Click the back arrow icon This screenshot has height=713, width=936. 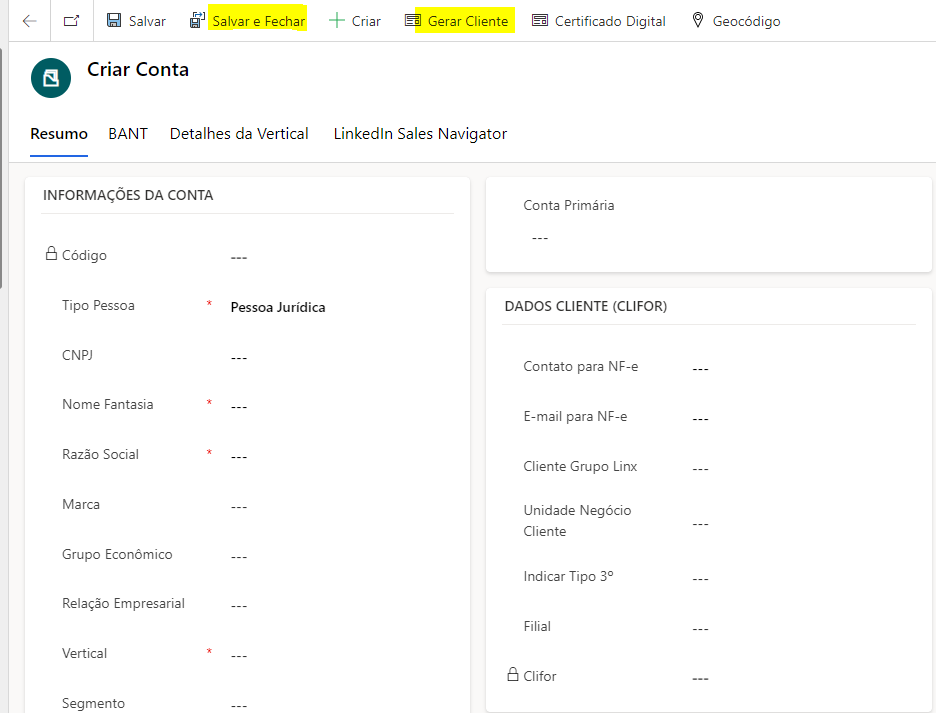tap(29, 21)
